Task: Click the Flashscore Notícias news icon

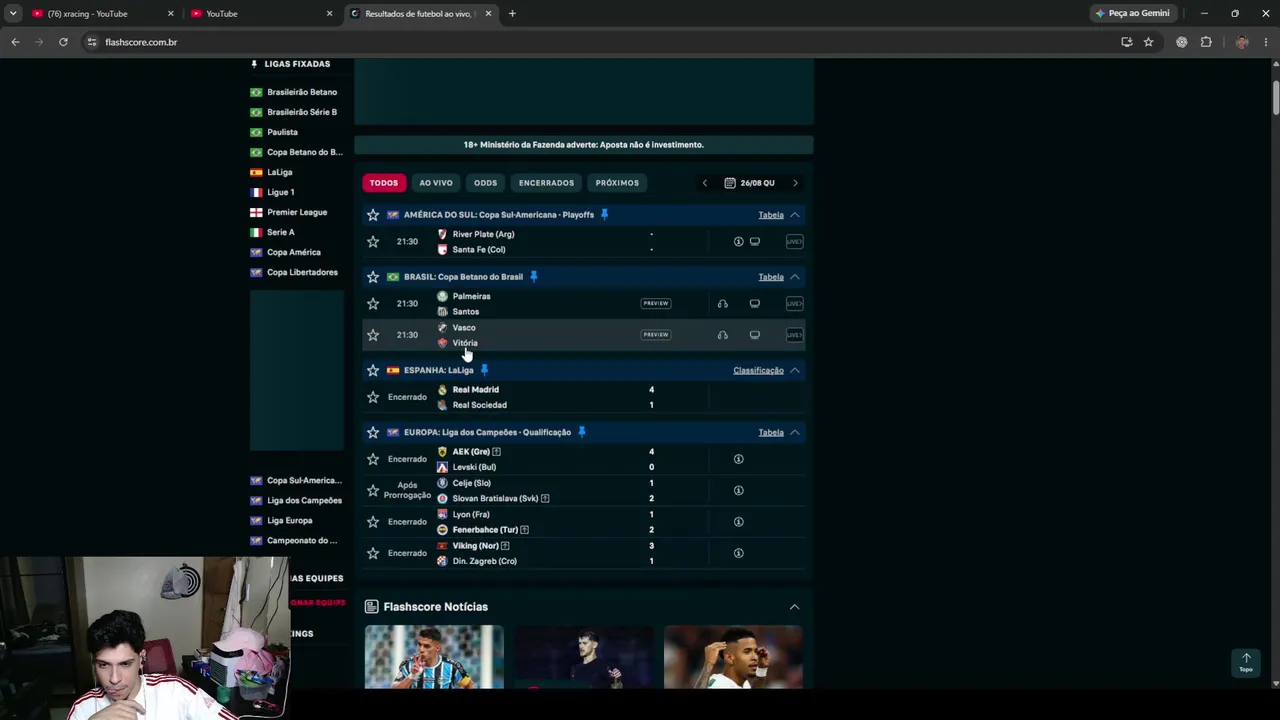Action: (x=371, y=607)
